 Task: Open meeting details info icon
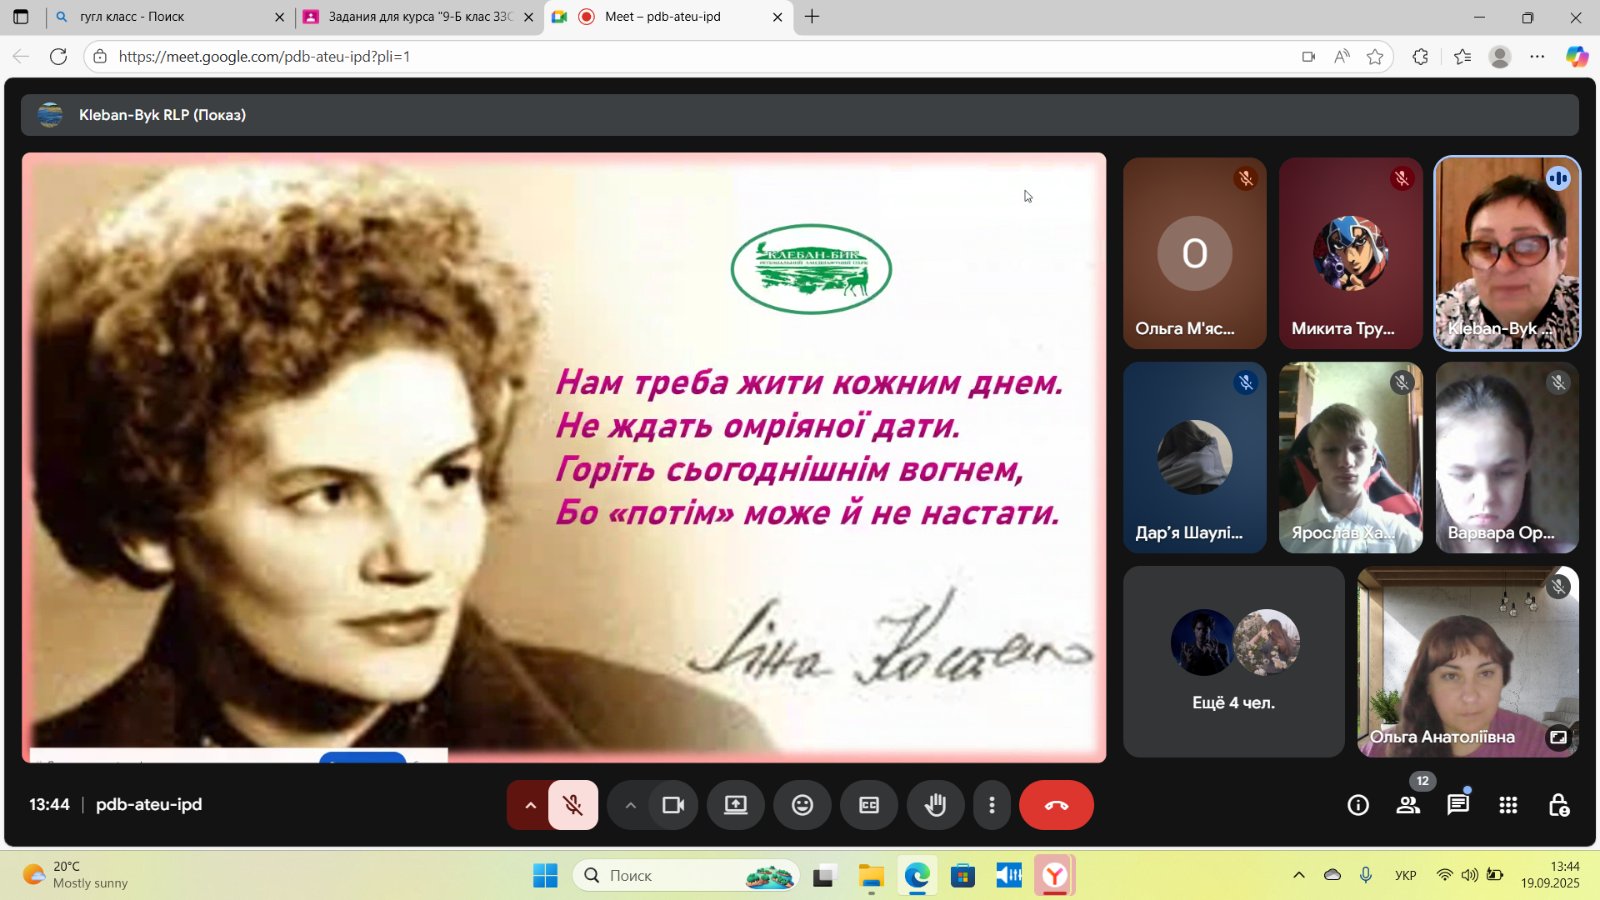point(1358,805)
